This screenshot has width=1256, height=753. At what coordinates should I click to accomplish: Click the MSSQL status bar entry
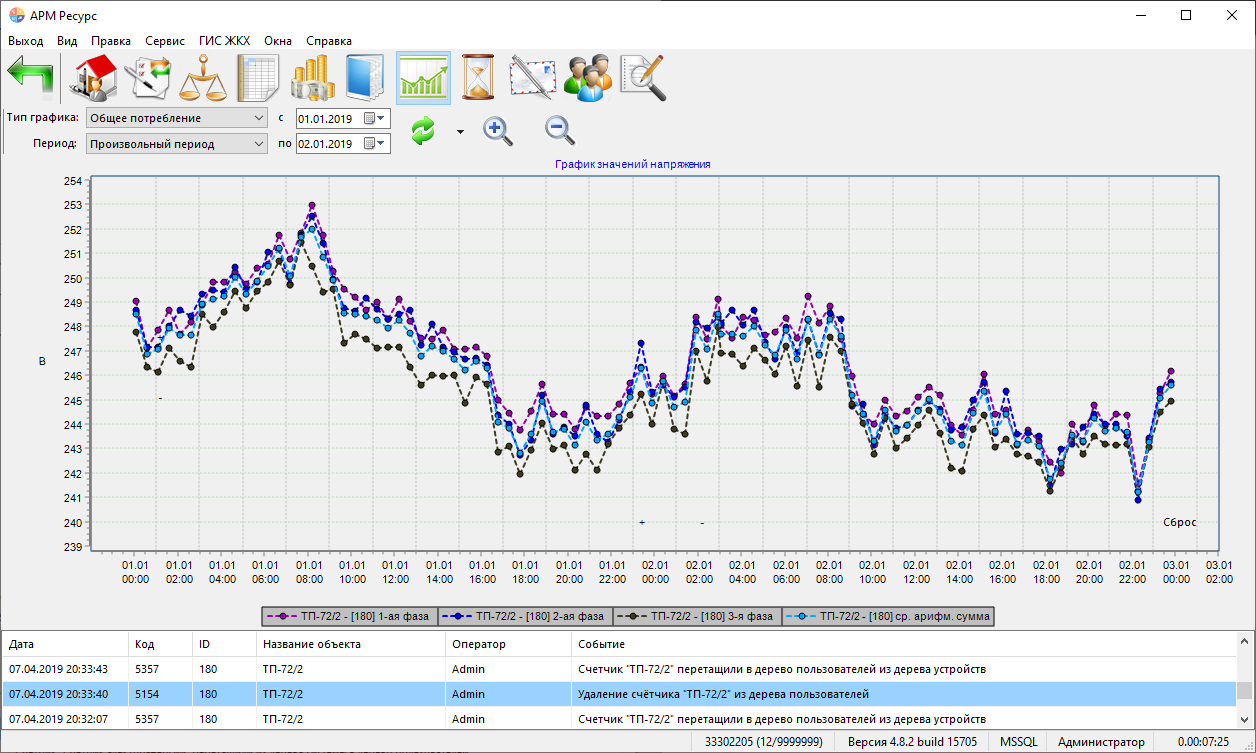pos(1019,742)
